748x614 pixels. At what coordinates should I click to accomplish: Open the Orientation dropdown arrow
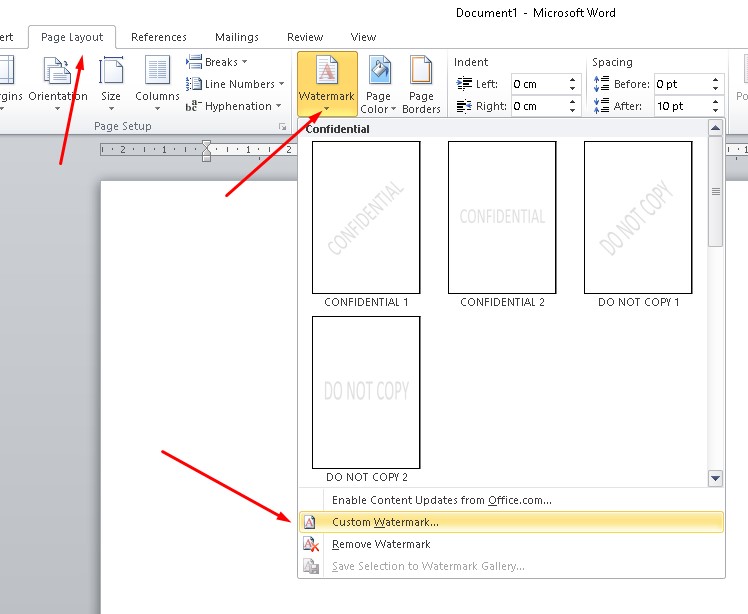click(57, 109)
